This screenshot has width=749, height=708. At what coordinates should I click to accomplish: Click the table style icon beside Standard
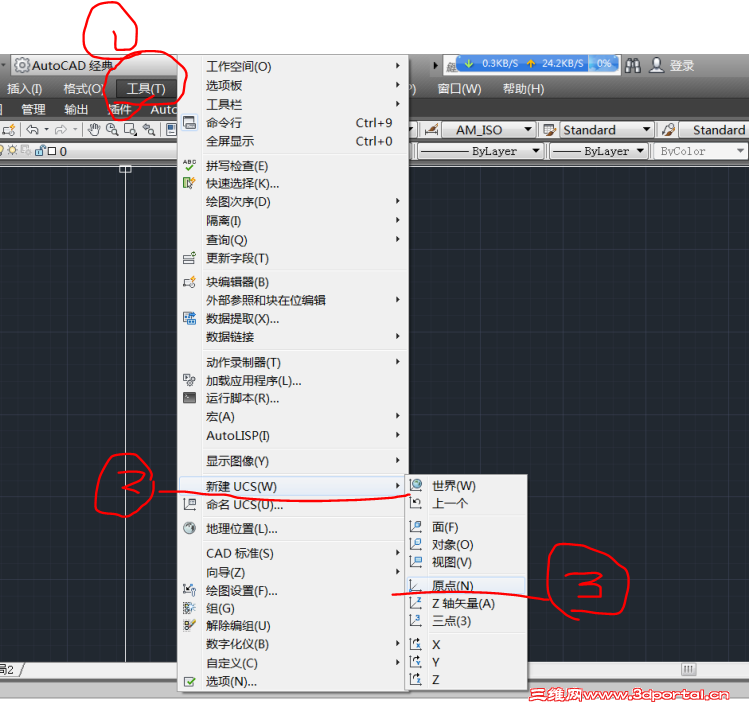[x=550, y=130]
